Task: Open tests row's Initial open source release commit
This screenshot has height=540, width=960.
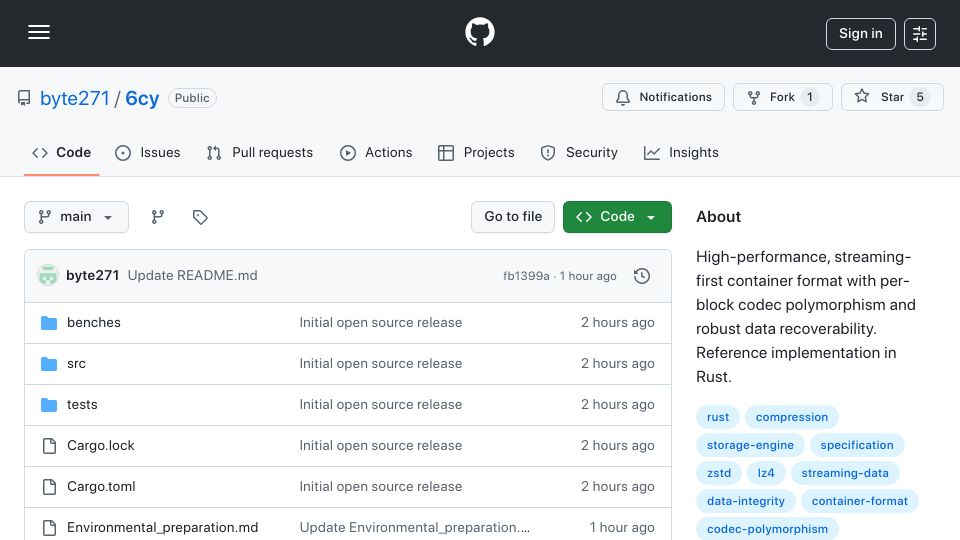Action: 381,405
